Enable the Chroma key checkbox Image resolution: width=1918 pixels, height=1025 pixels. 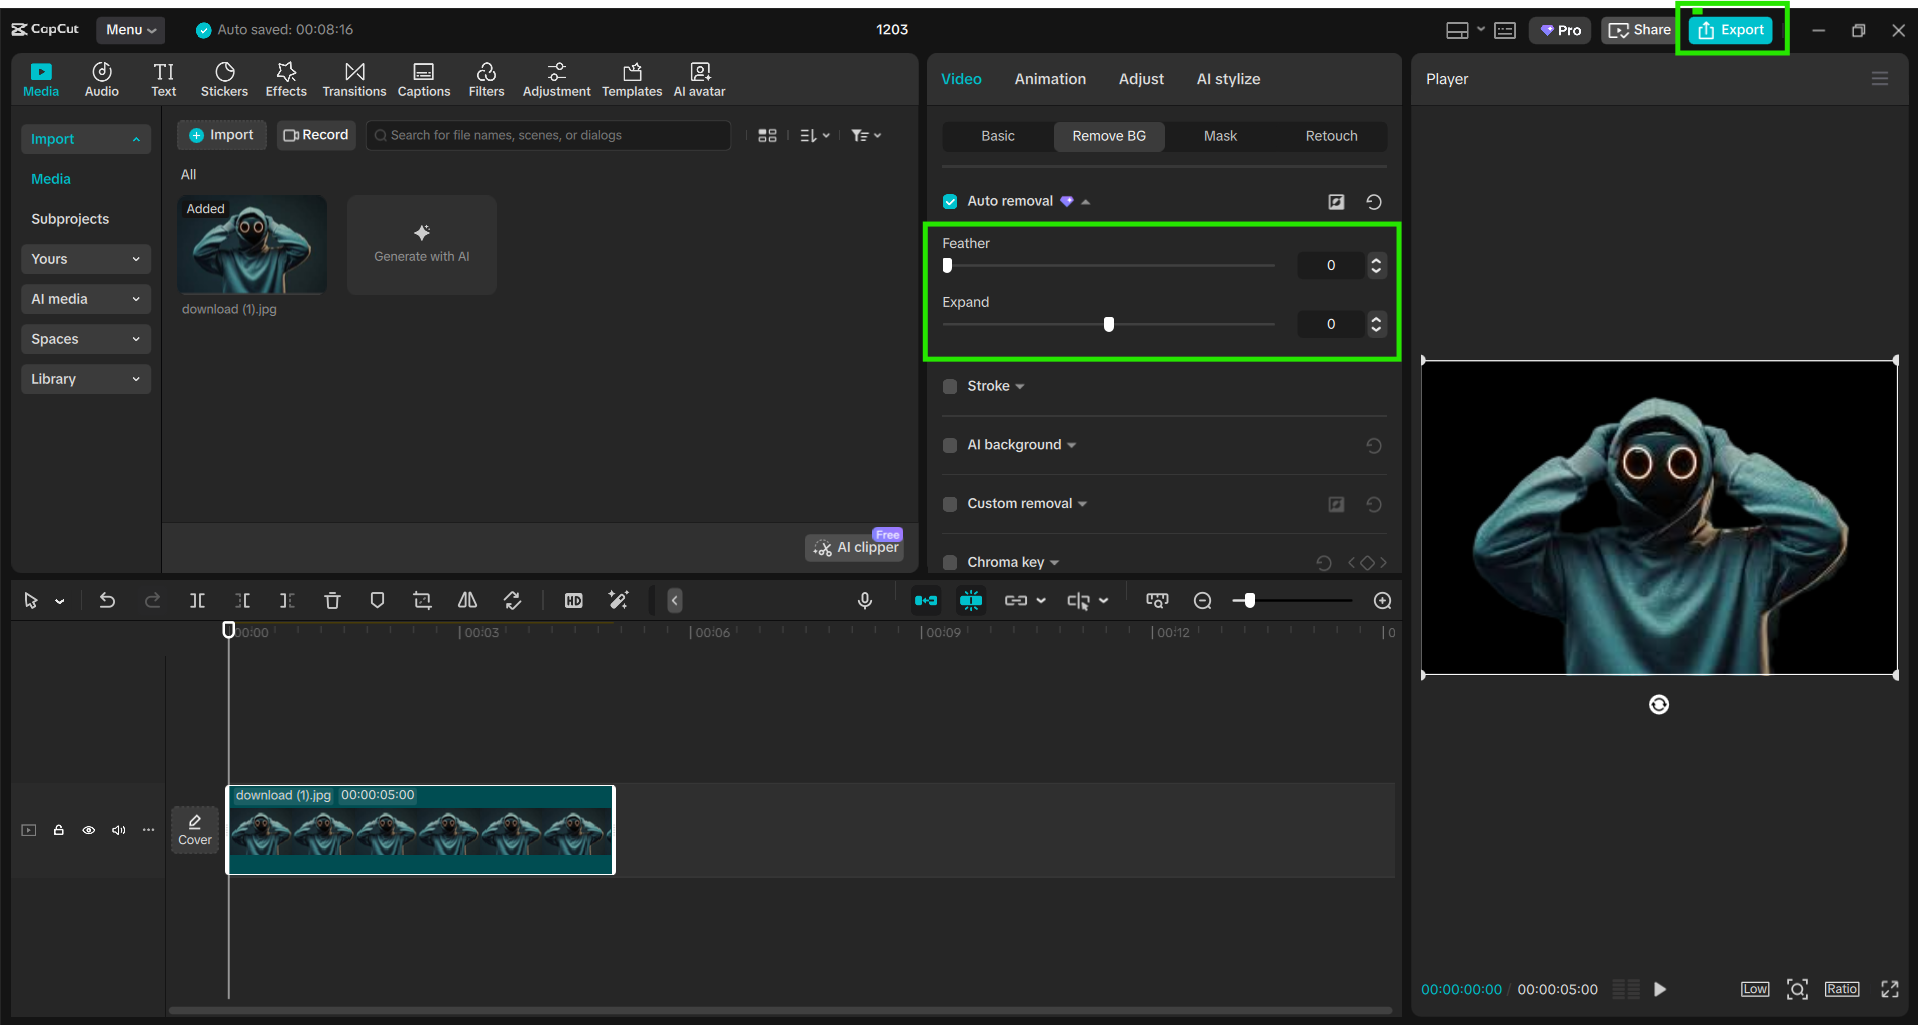[950, 562]
